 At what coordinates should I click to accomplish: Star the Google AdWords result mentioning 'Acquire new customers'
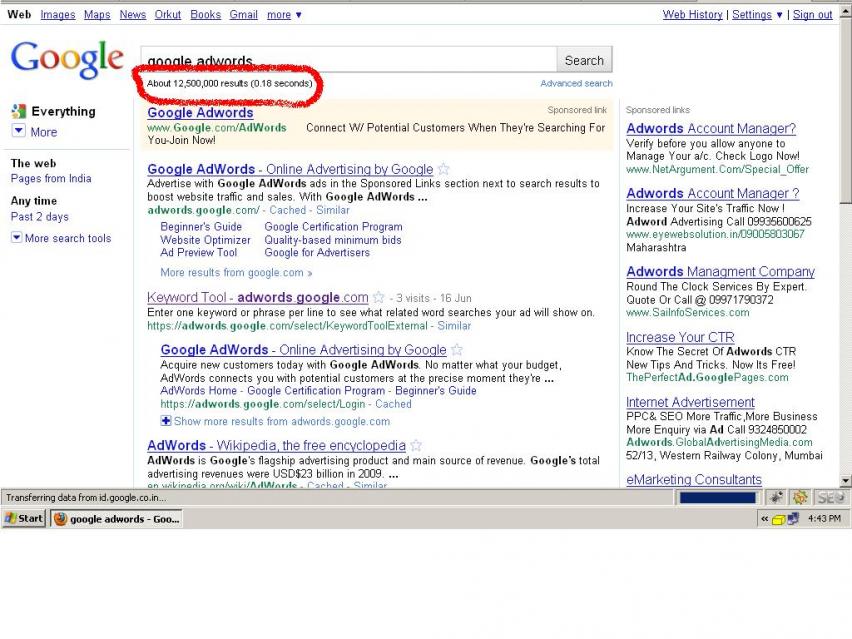point(457,349)
